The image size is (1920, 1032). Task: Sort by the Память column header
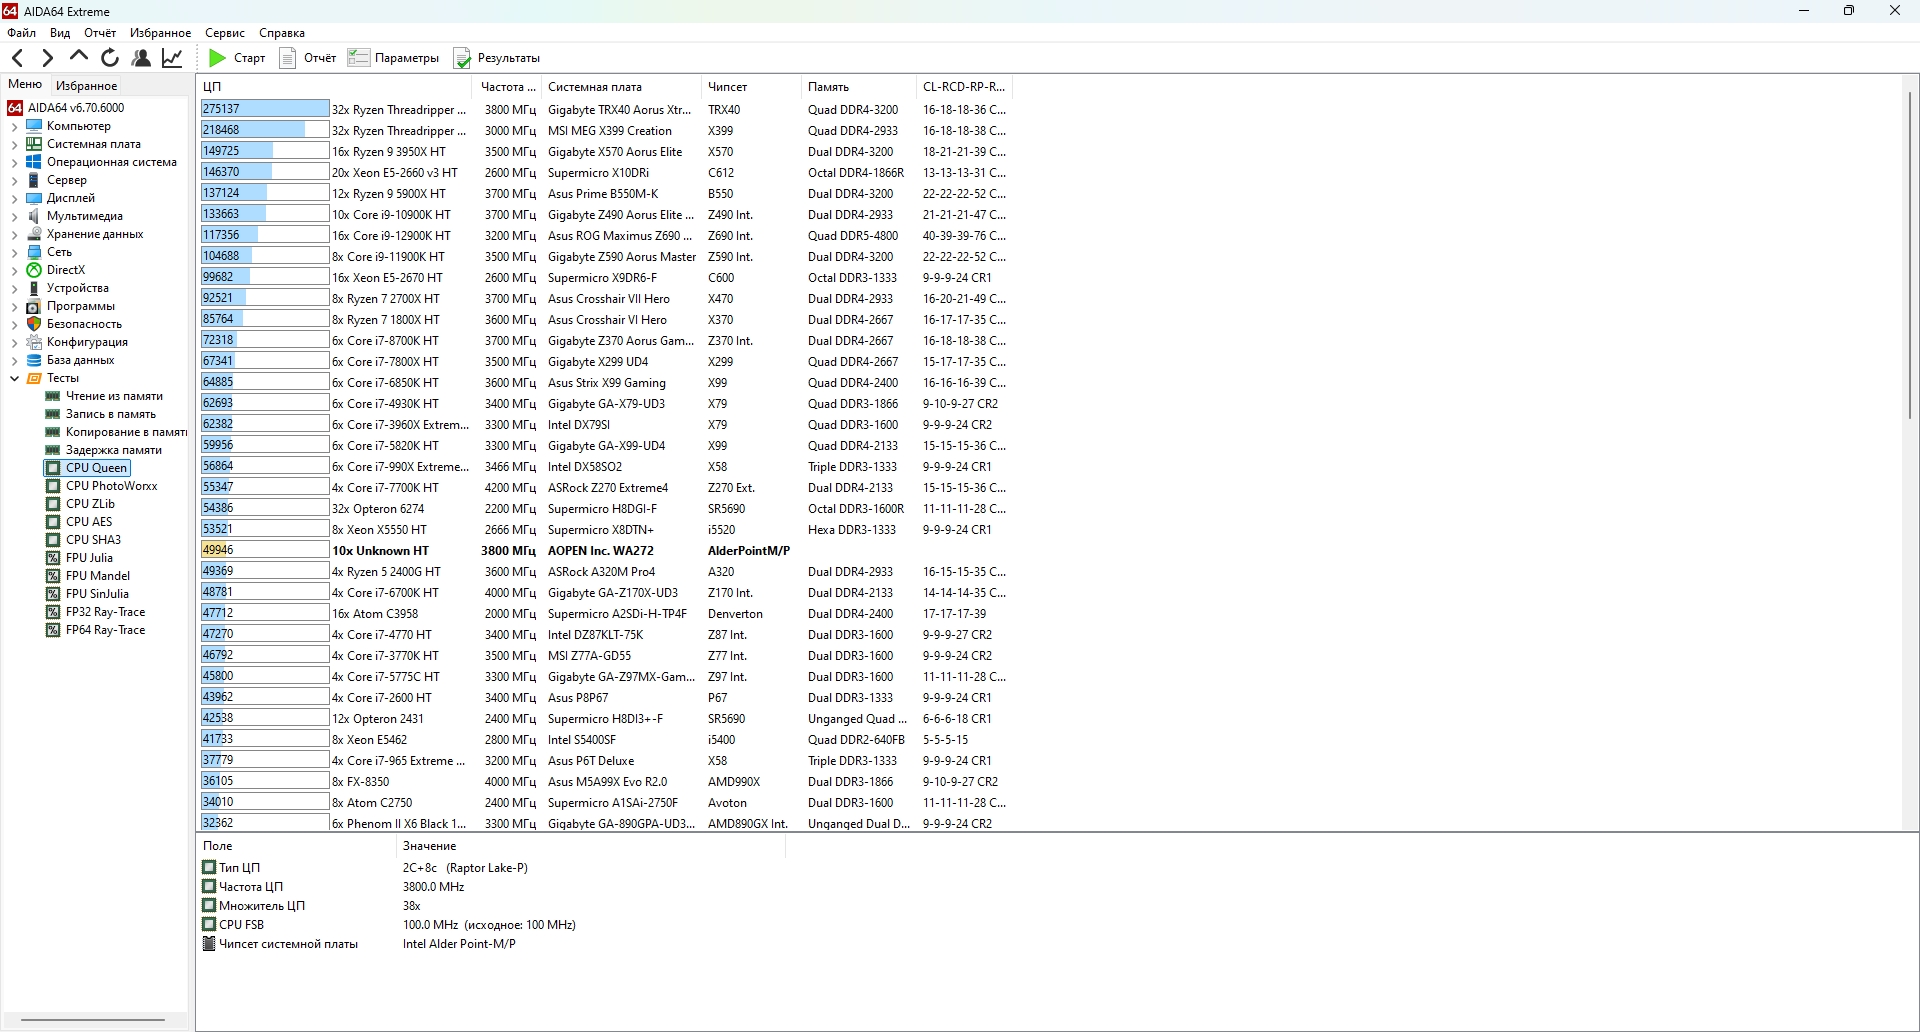click(858, 87)
